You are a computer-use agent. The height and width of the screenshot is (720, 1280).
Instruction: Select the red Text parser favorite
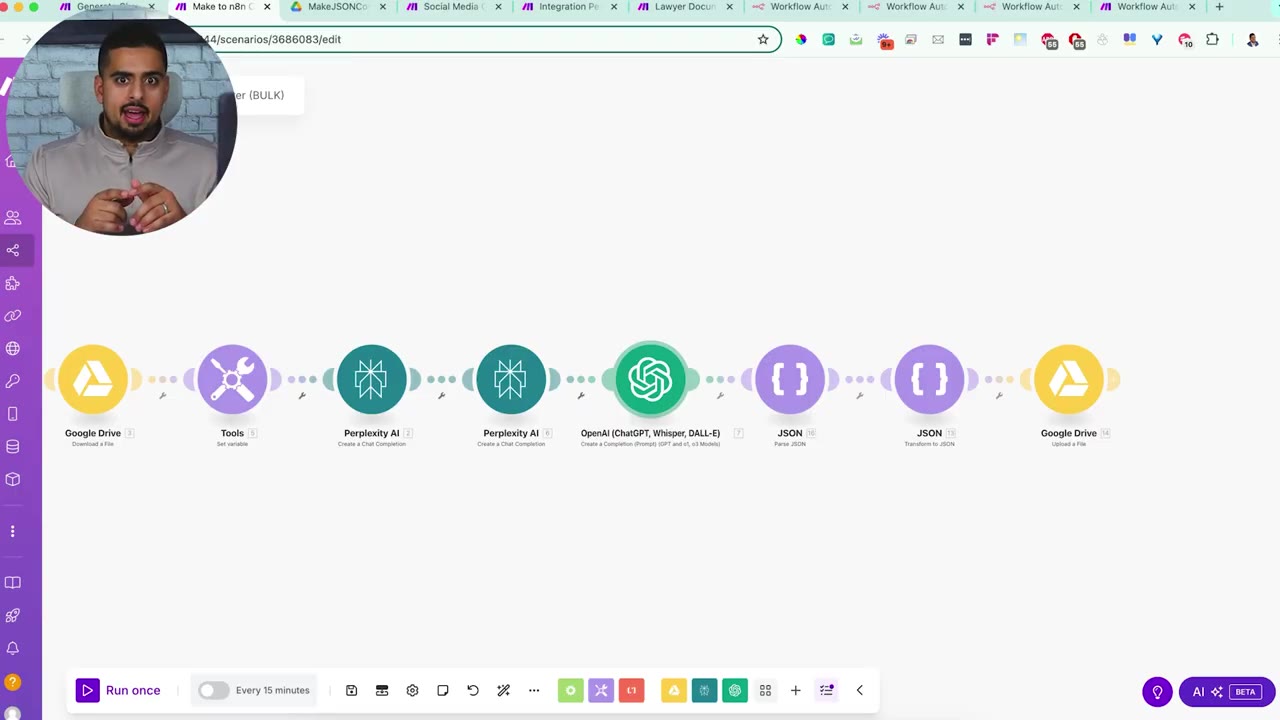coord(631,690)
